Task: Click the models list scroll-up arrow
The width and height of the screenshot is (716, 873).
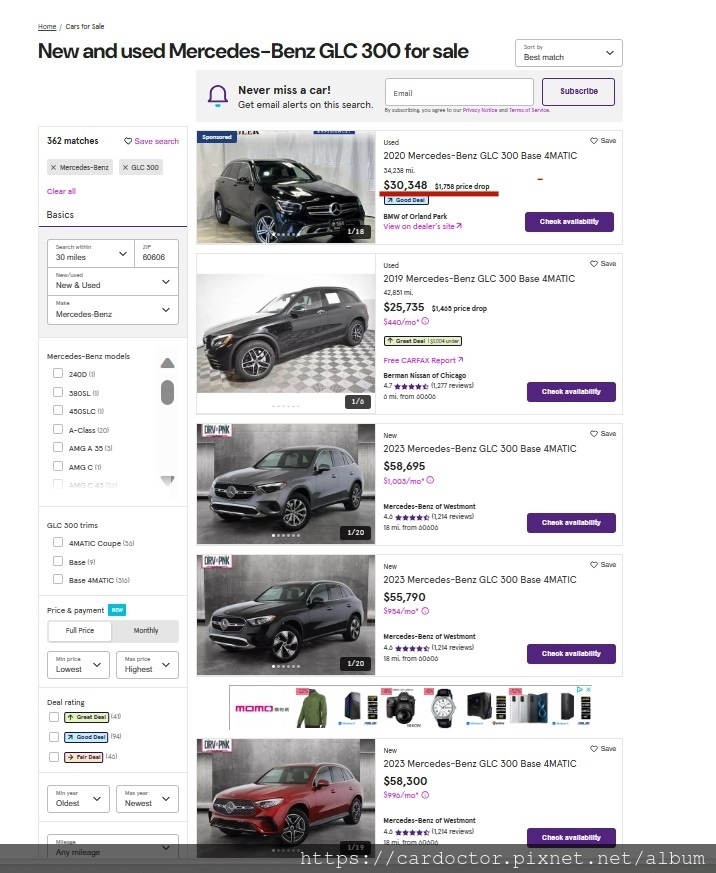Action: point(168,363)
